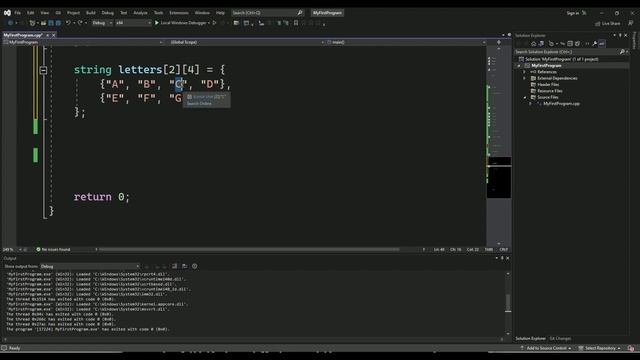Open the main() member dropdown
The width and height of the screenshot is (640, 360).
click(x=406, y=42)
